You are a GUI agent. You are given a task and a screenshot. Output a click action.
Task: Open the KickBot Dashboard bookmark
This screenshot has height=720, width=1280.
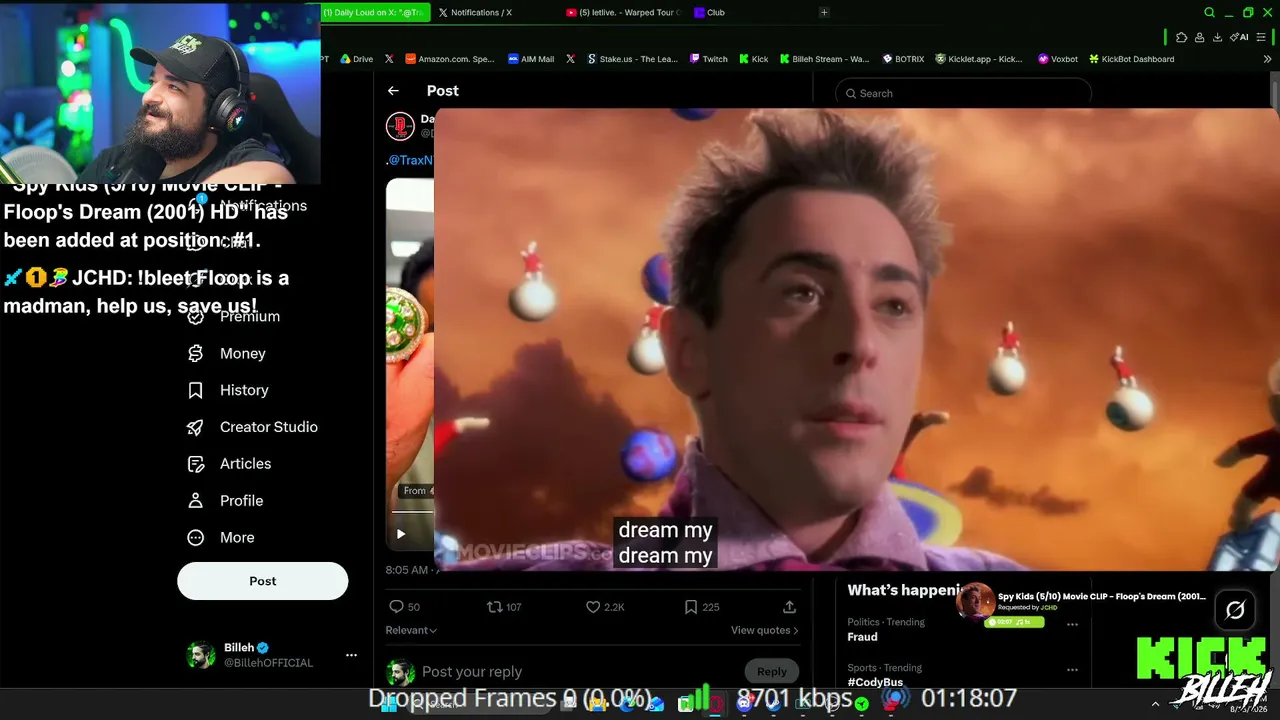(1132, 59)
